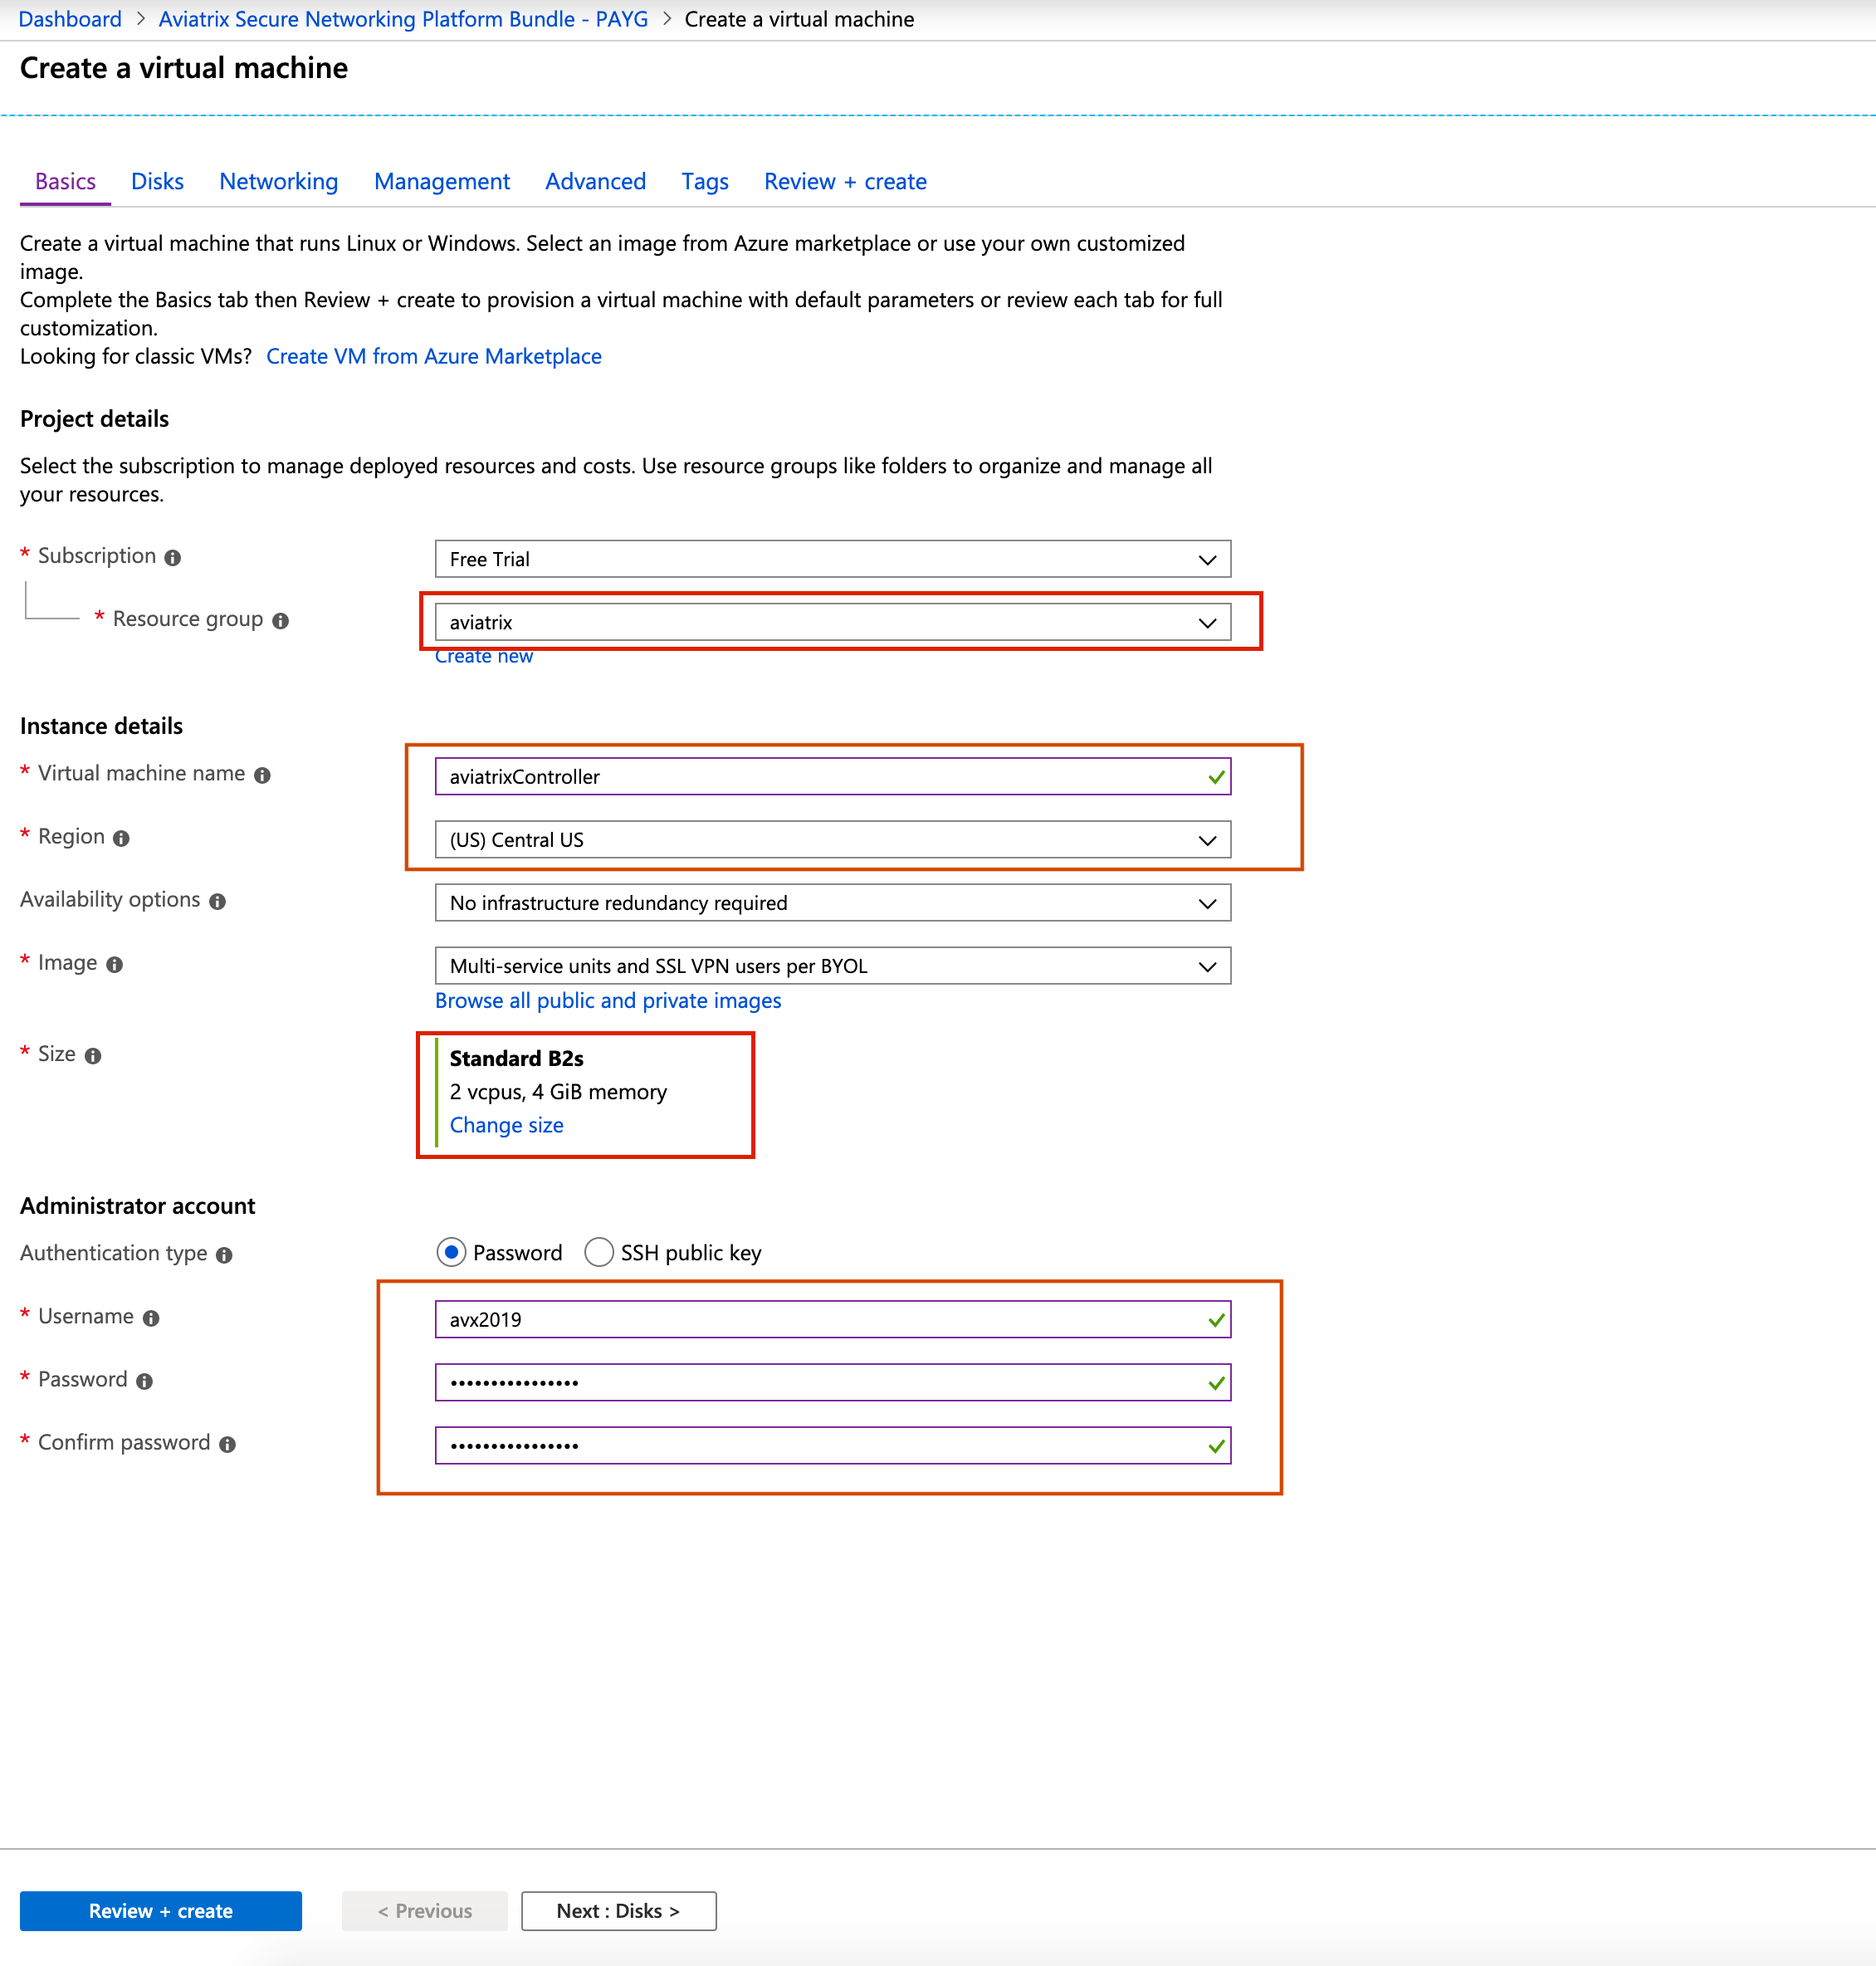Screen dimensions: 1876x1966
Task: Open Change size for the VM
Action: 506,1124
